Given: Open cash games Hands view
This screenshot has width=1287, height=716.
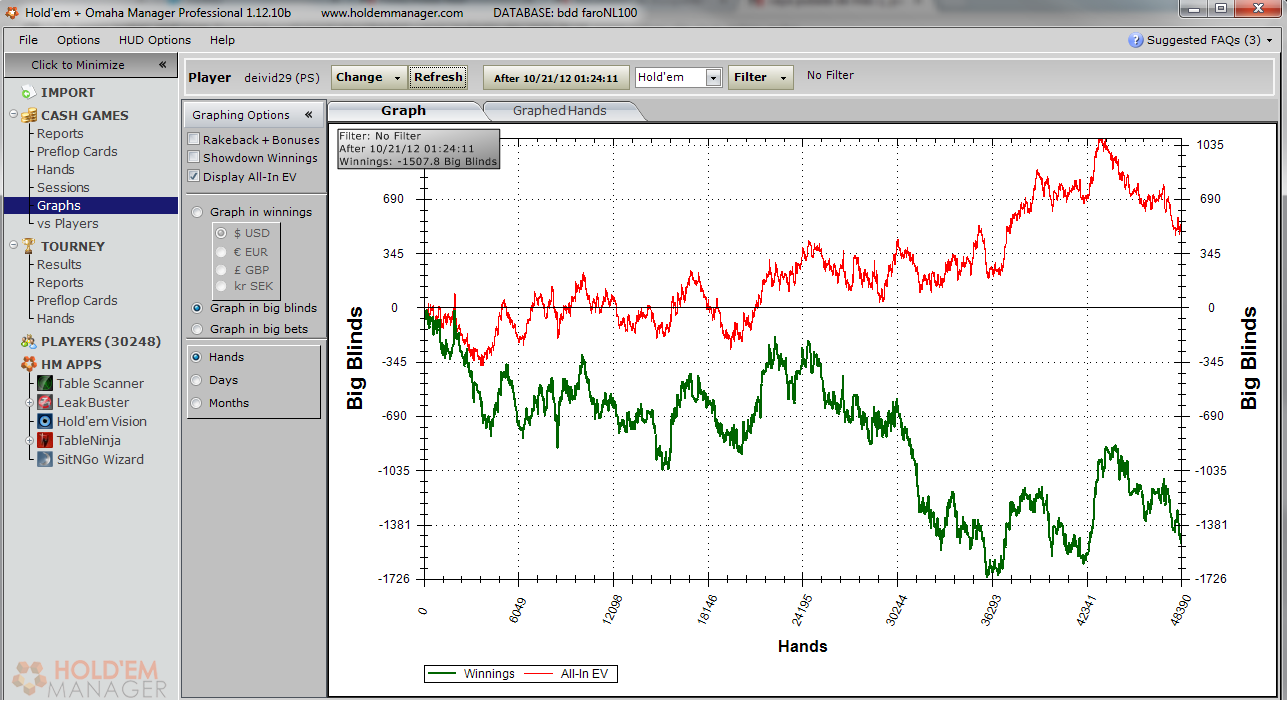Looking at the screenshot, I should (x=56, y=169).
